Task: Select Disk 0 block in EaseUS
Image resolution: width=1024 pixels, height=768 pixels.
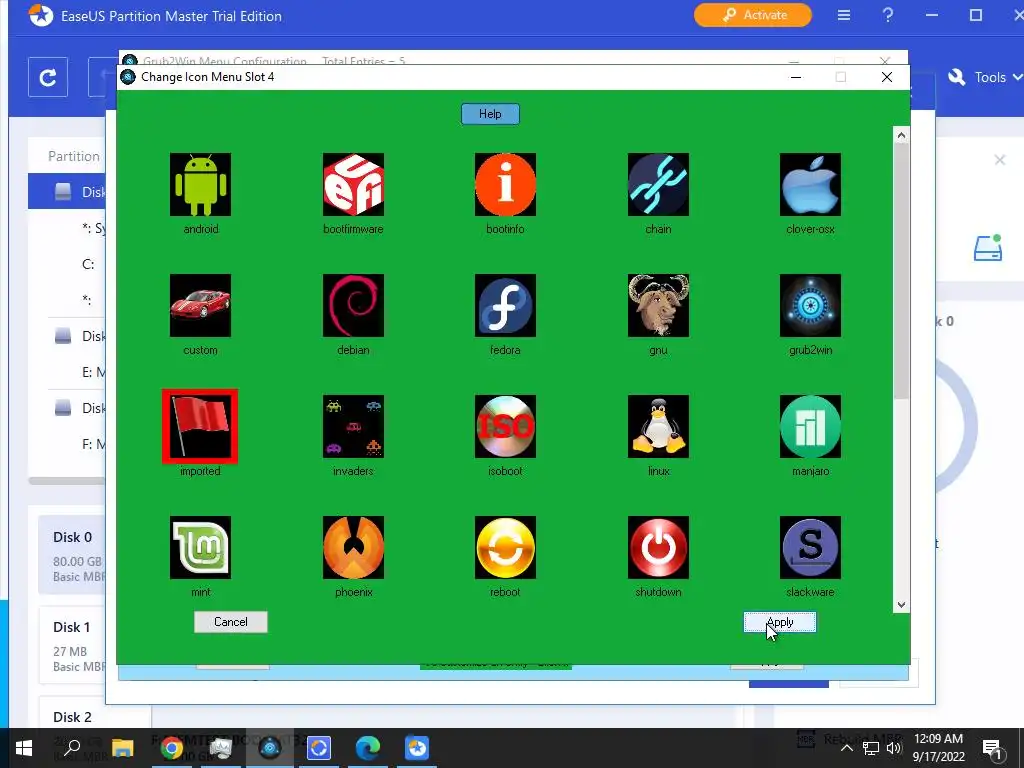Action: (x=72, y=554)
